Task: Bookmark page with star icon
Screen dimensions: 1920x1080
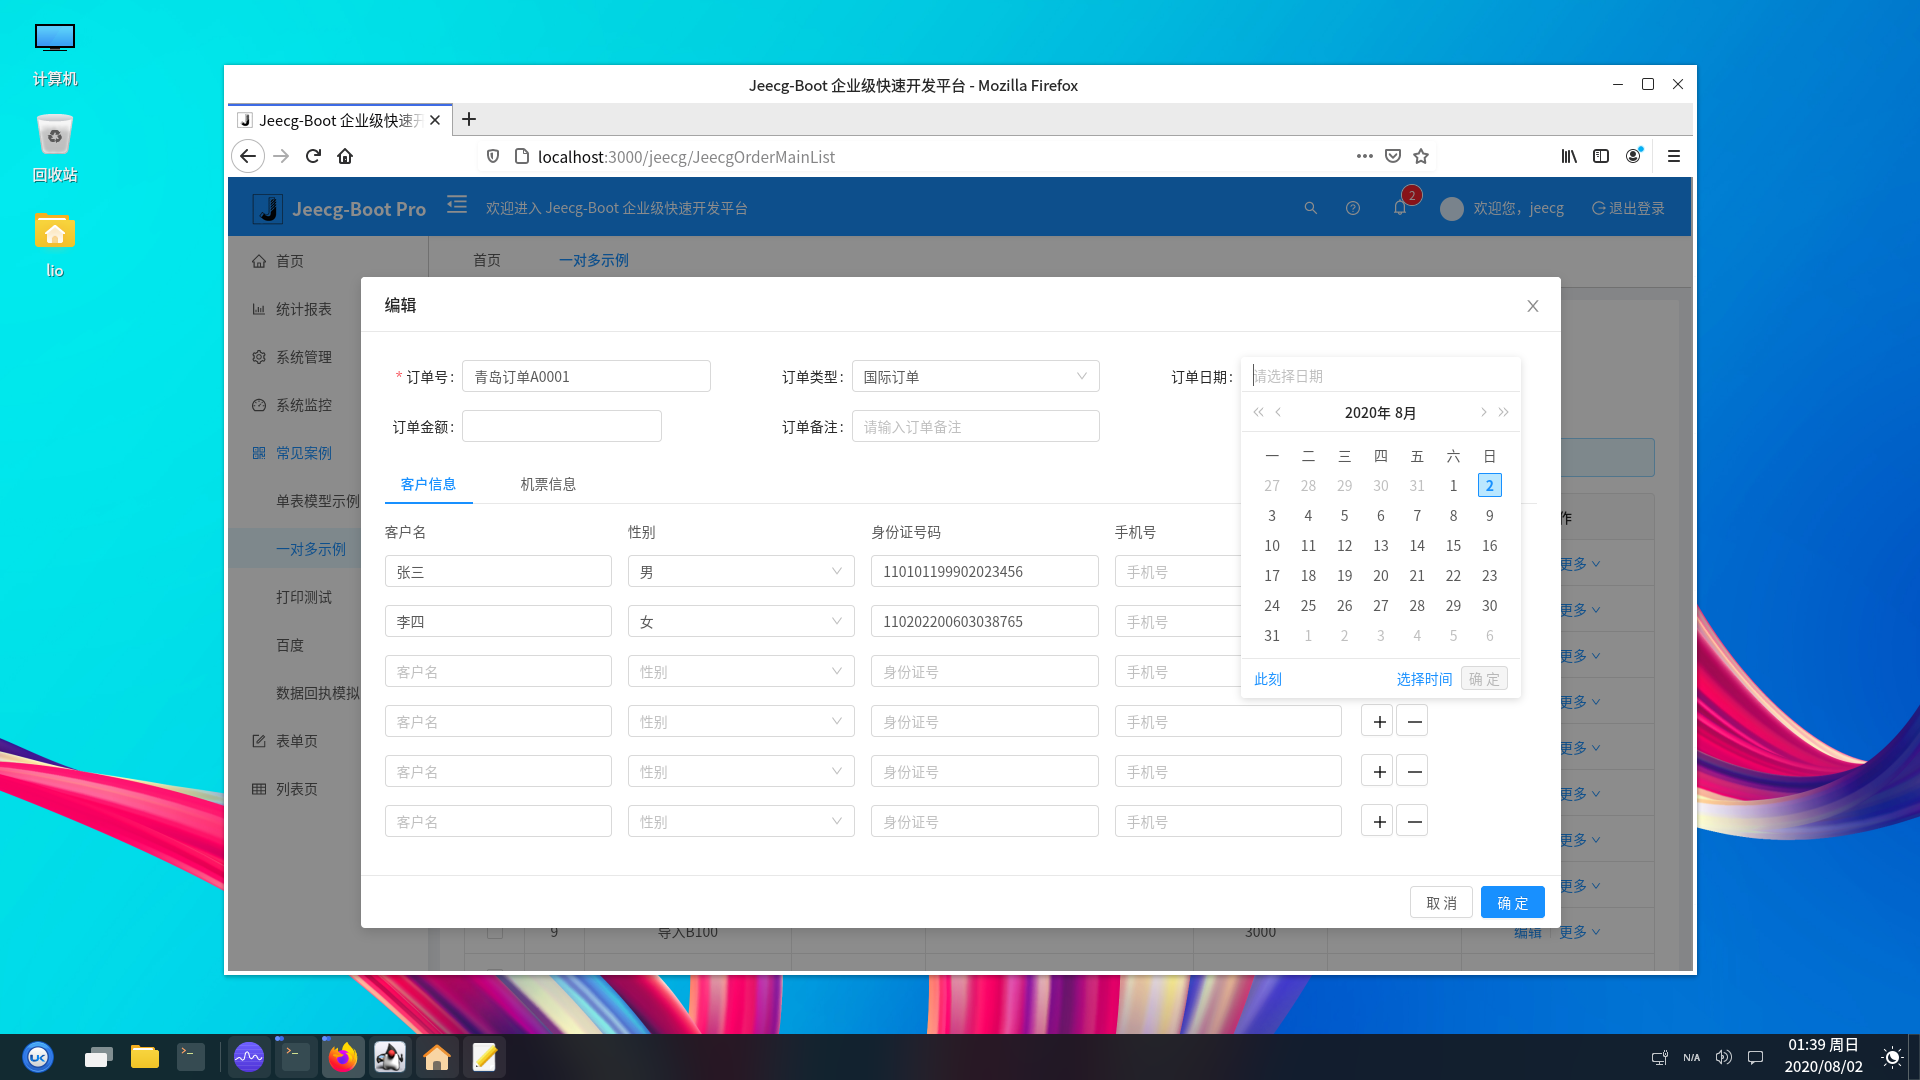Action: pyautogui.click(x=1421, y=156)
